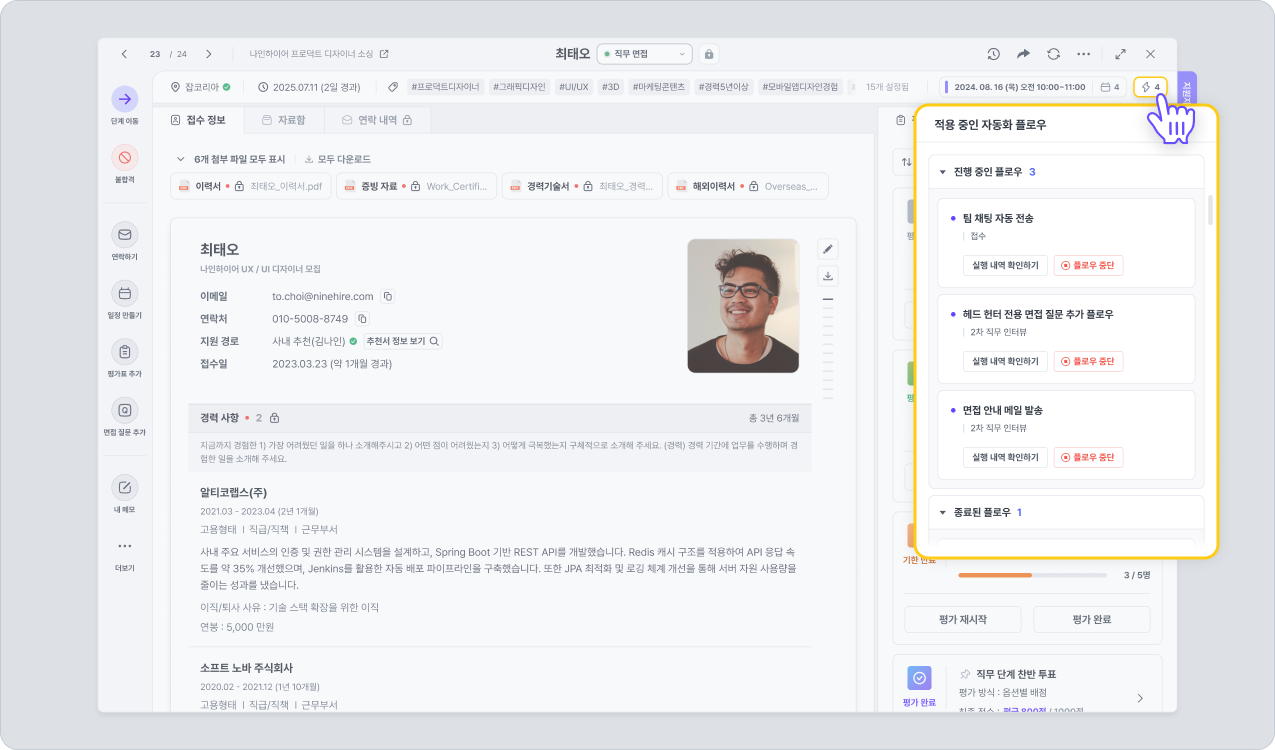1275x750 pixels.
Task: Open the 이력서 PDF attachment chip
Action: pos(250,186)
